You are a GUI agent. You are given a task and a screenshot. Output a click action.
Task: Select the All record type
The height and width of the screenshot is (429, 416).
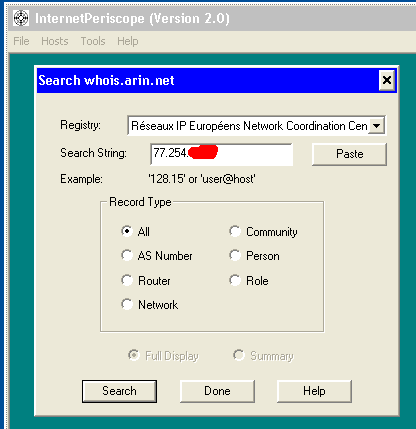[x=135, y=231]
